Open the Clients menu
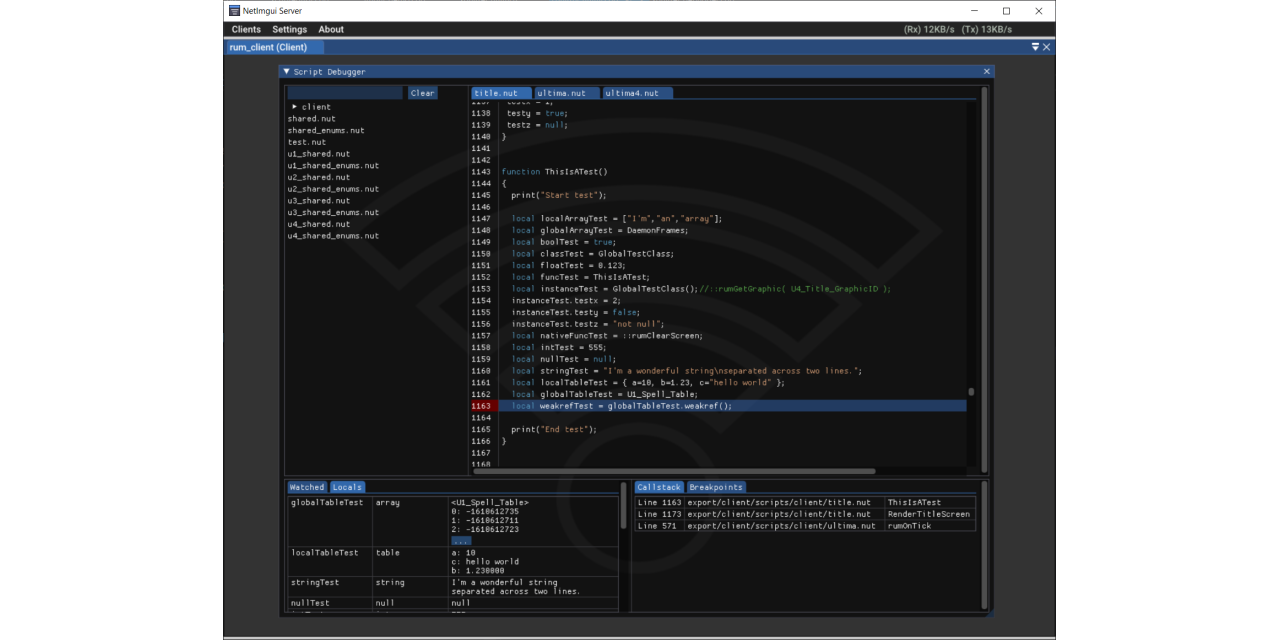 tap(246, 30)
